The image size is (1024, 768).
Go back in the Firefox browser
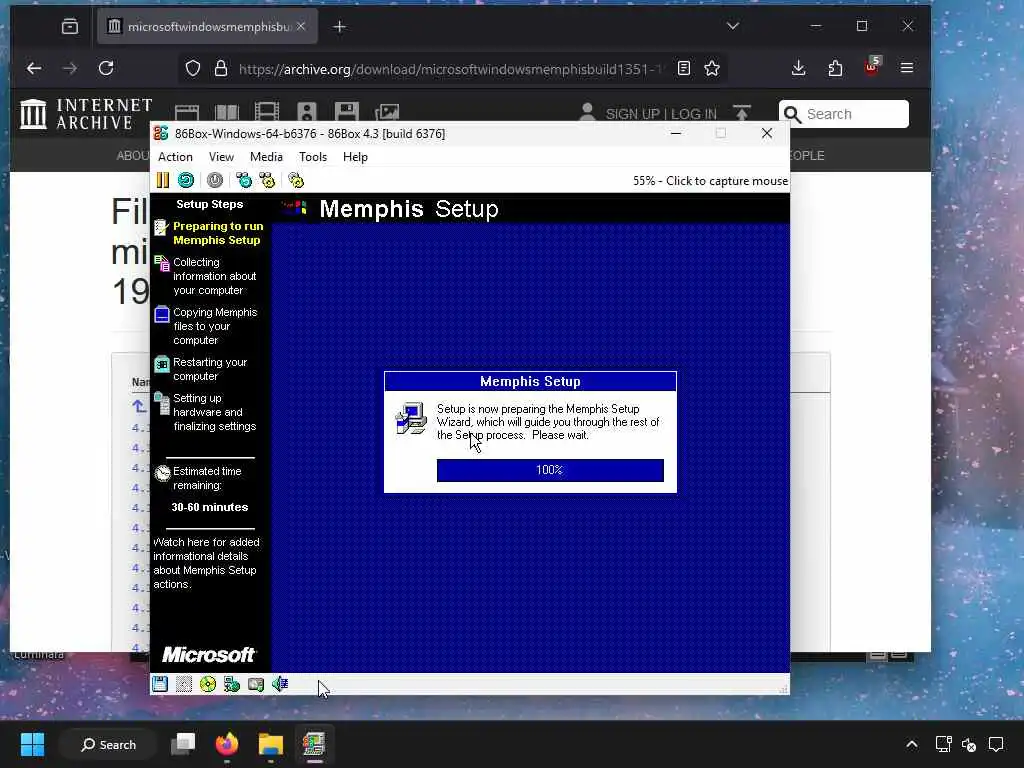pyautogui.click(x=34, y=68)
